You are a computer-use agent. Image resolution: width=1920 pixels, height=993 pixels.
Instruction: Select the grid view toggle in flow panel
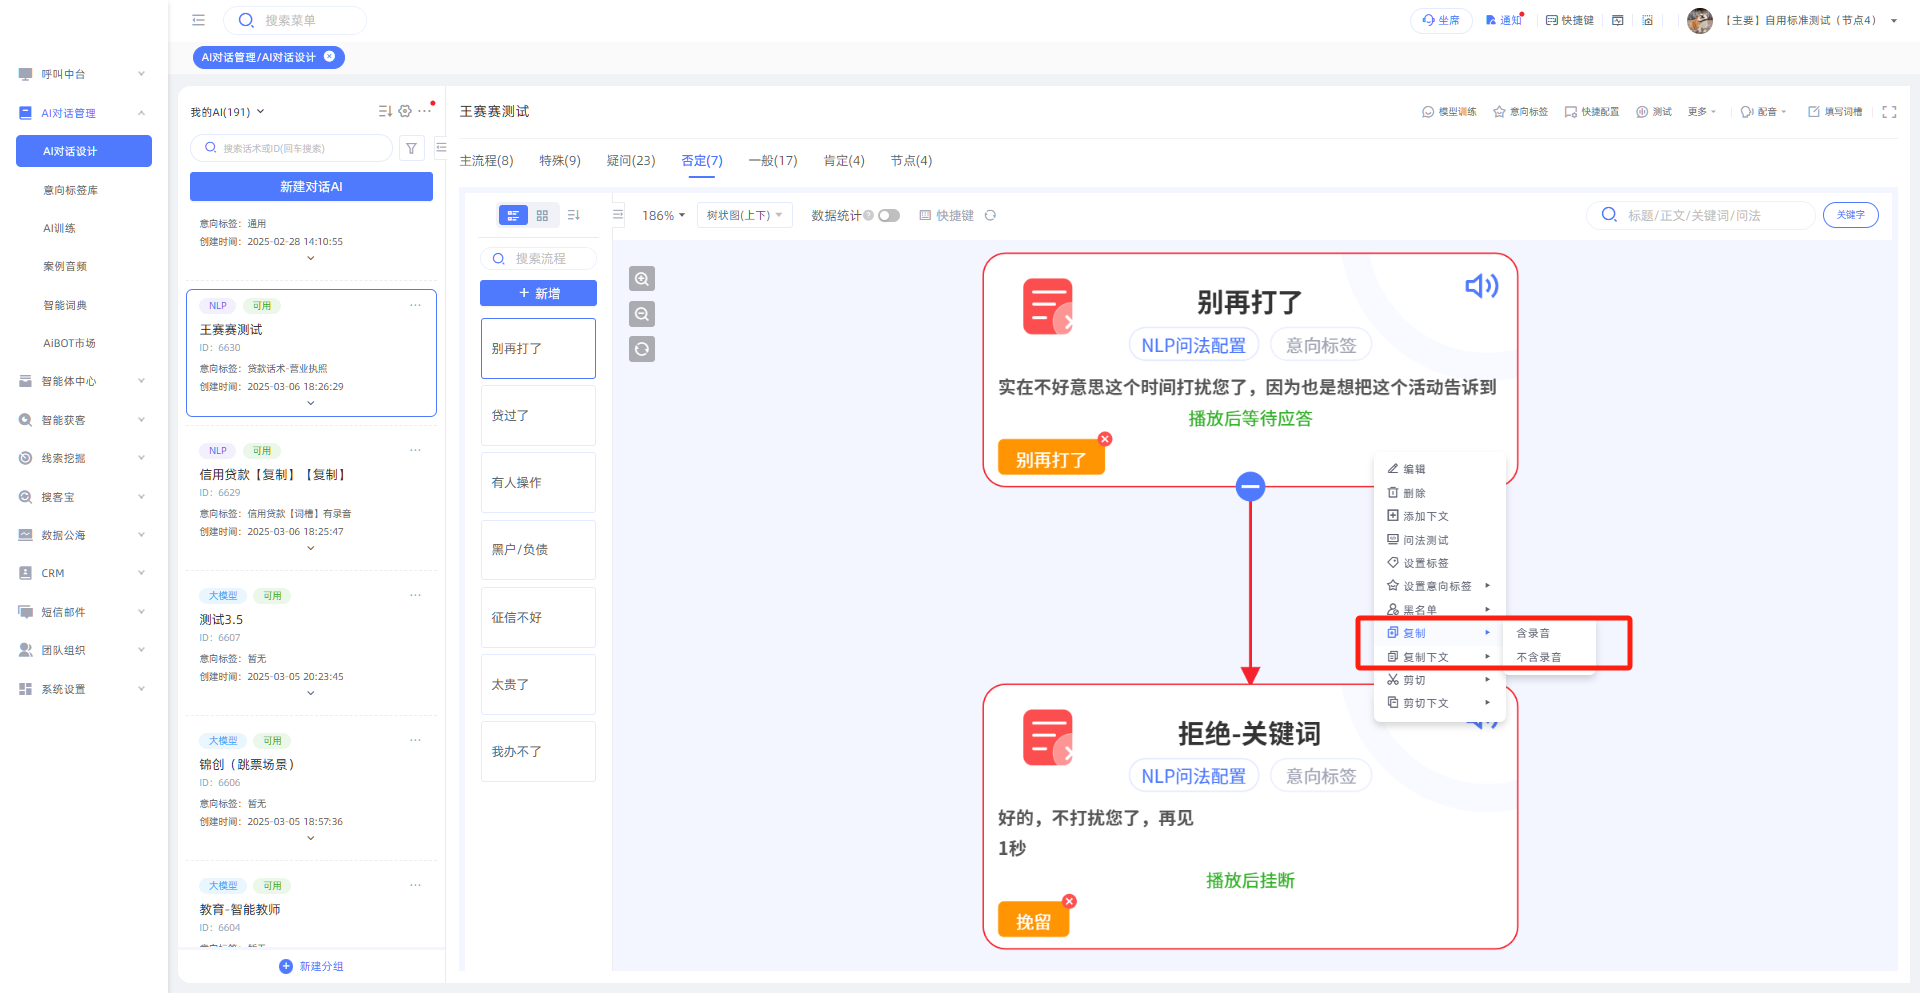[542, 215]
